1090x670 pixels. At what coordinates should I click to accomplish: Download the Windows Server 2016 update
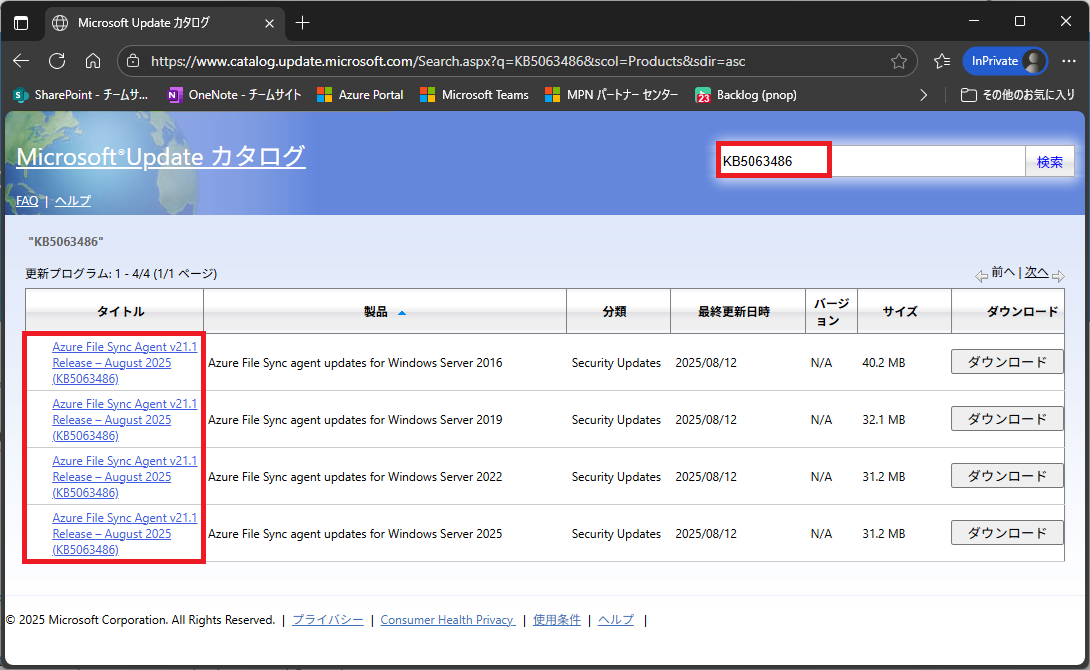[x=1007, y=361]
